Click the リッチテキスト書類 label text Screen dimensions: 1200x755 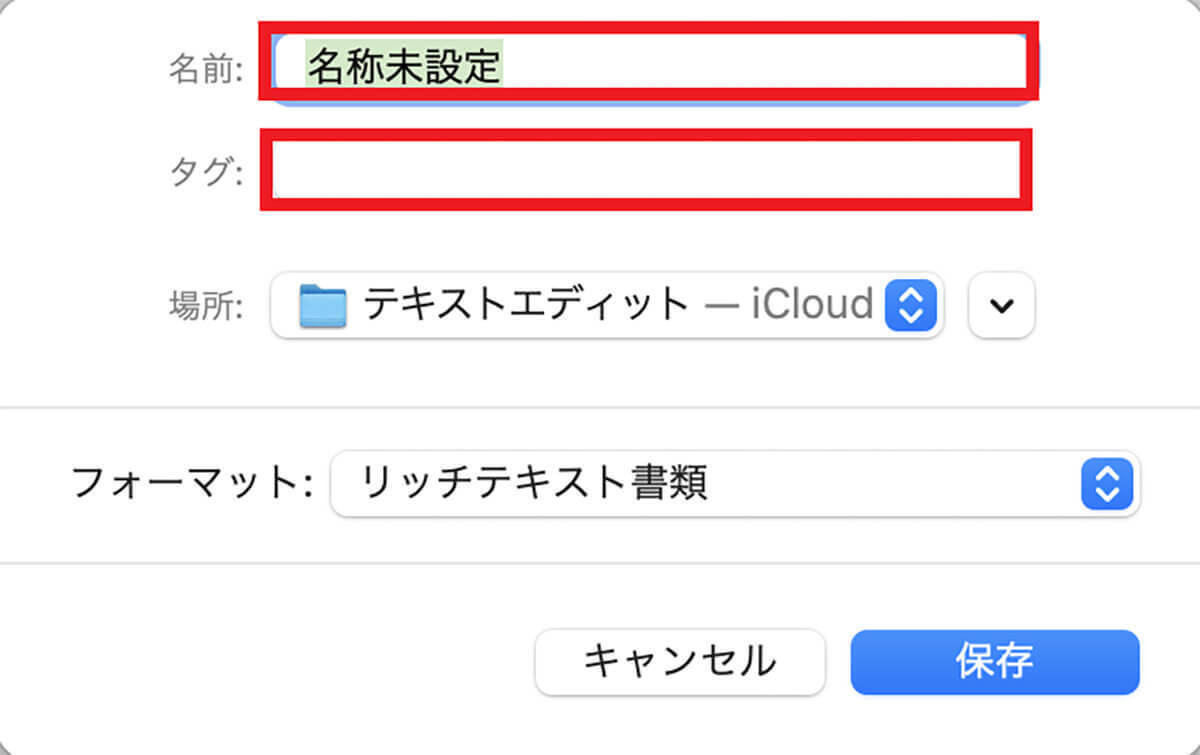(x=535, y=485)
